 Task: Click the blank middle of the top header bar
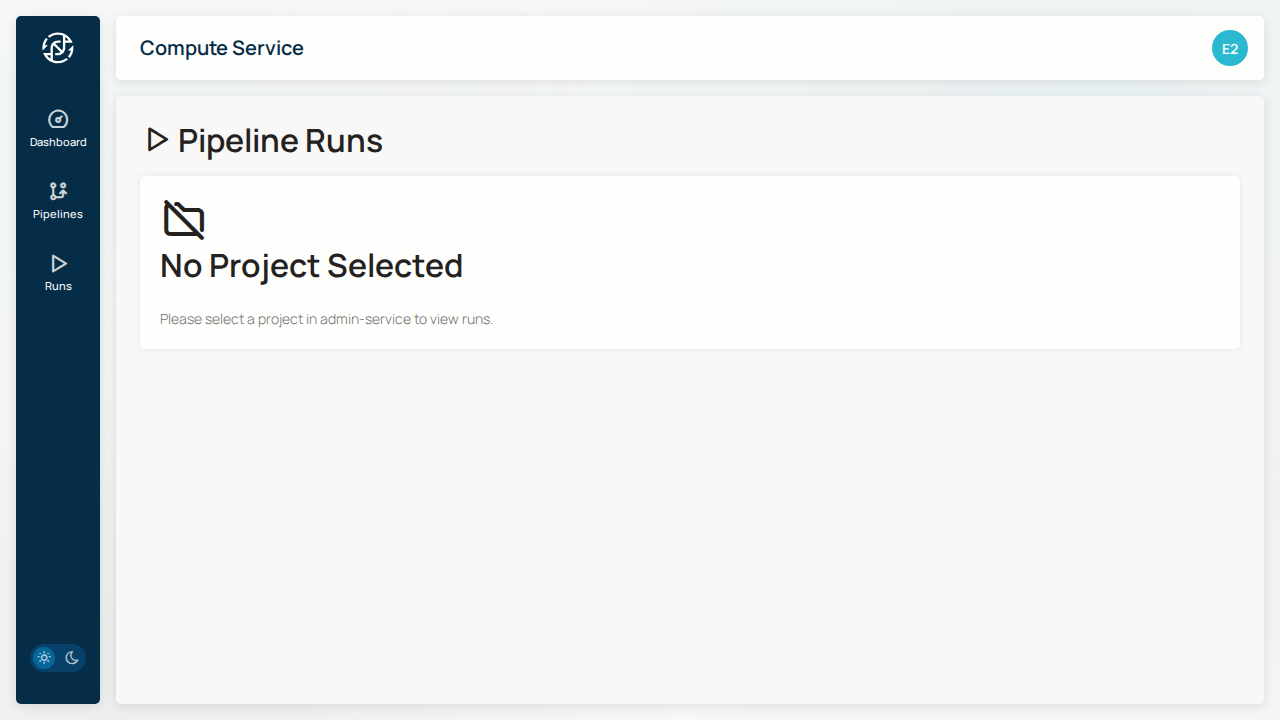[x=700, y=48]
